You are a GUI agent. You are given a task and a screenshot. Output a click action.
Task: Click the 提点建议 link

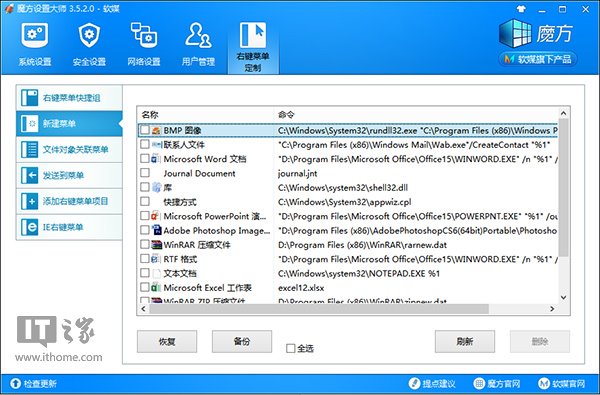tap(432, 384)
